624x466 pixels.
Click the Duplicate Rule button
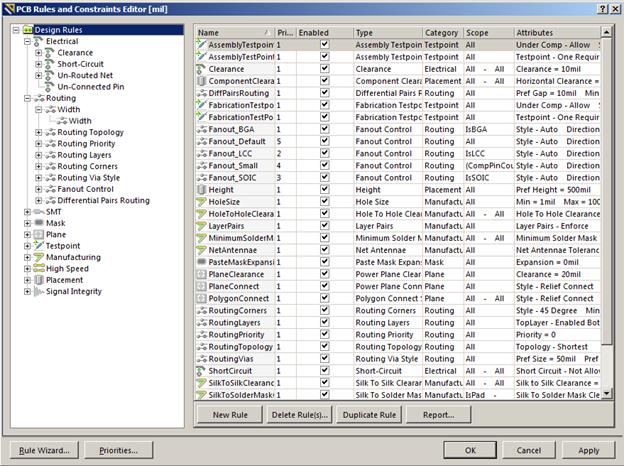(x=369, y=415)
